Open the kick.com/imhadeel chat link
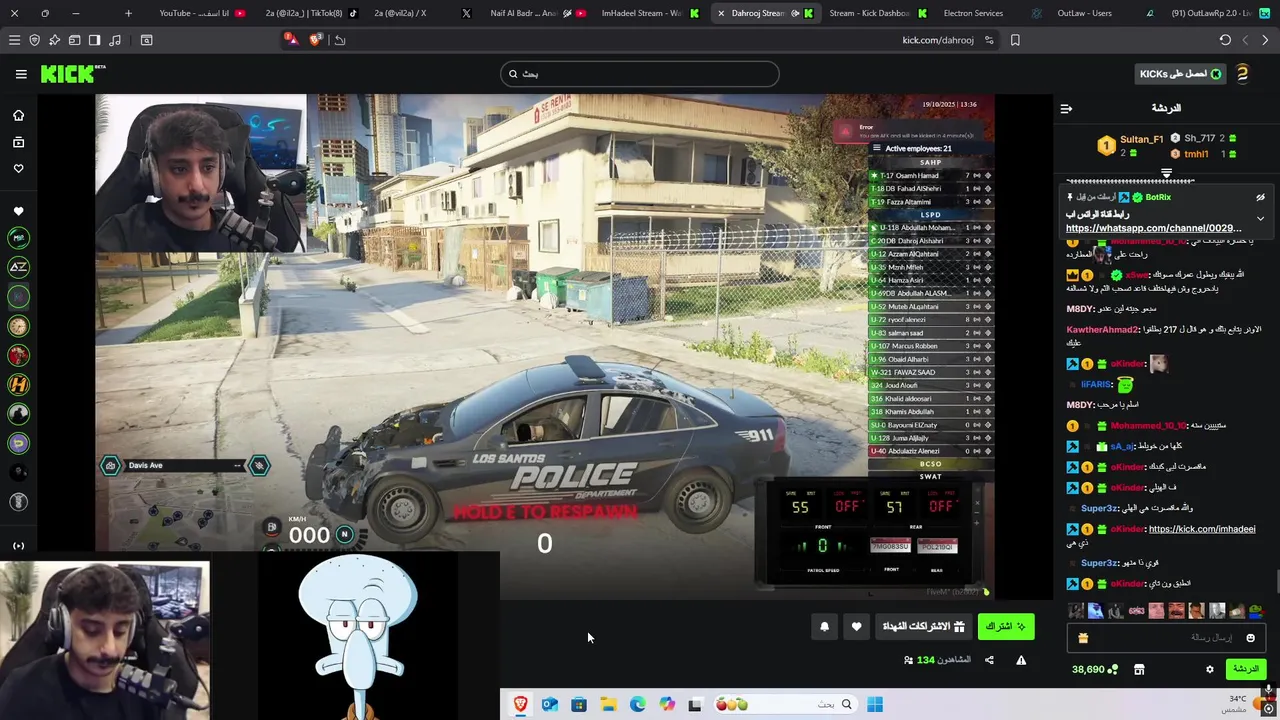This screenshot has width=1280, height=720. coord(1202,529)
